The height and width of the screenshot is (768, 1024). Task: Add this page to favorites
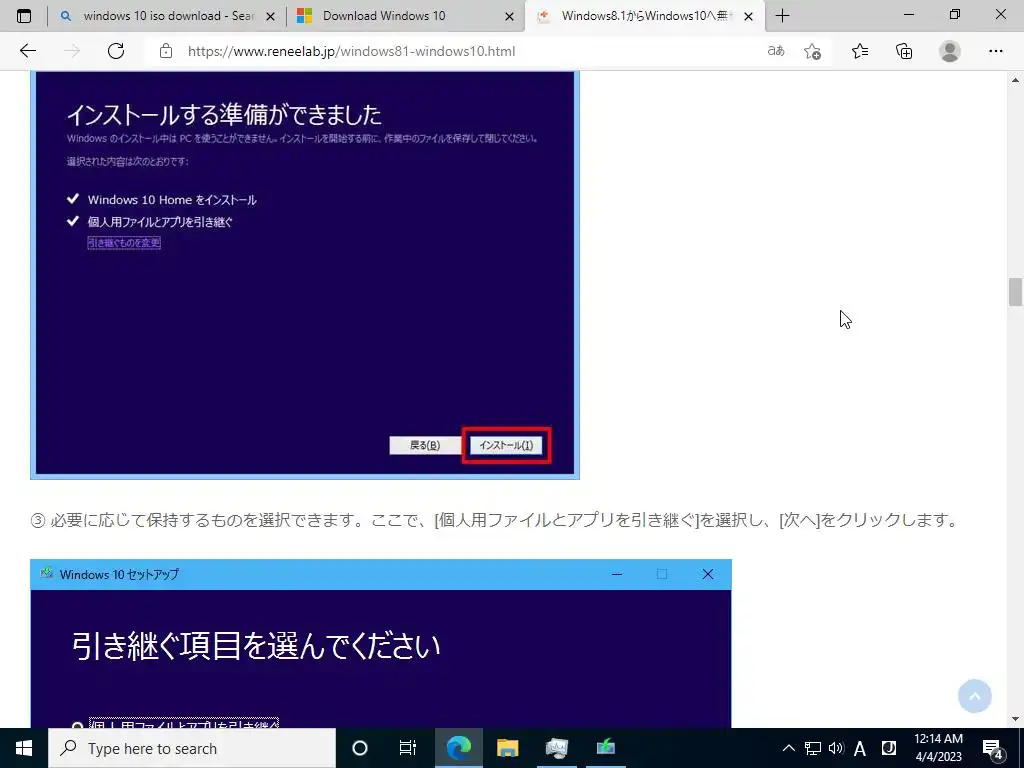click(x=812, y=51)
